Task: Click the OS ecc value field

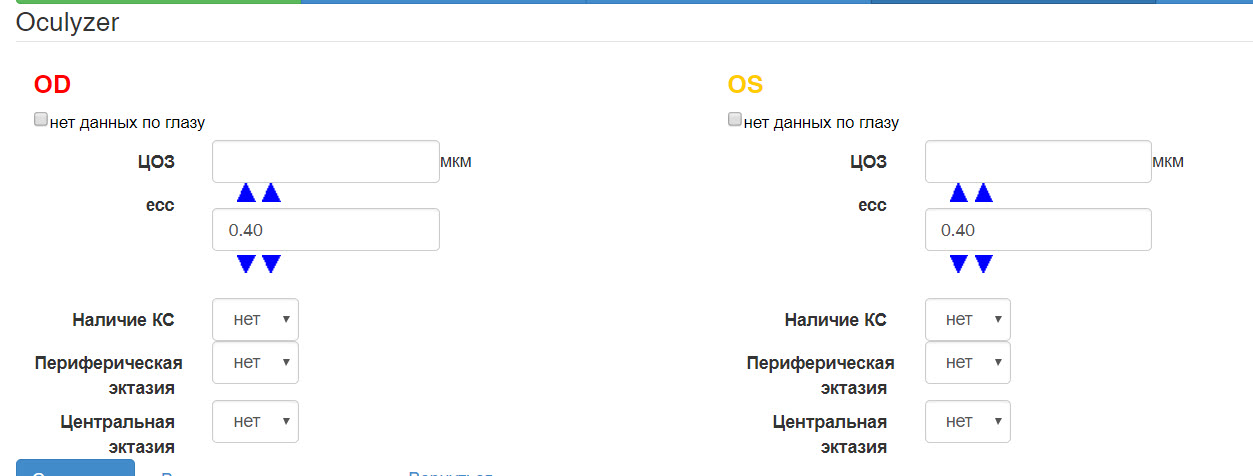Action: (1038, 230)
